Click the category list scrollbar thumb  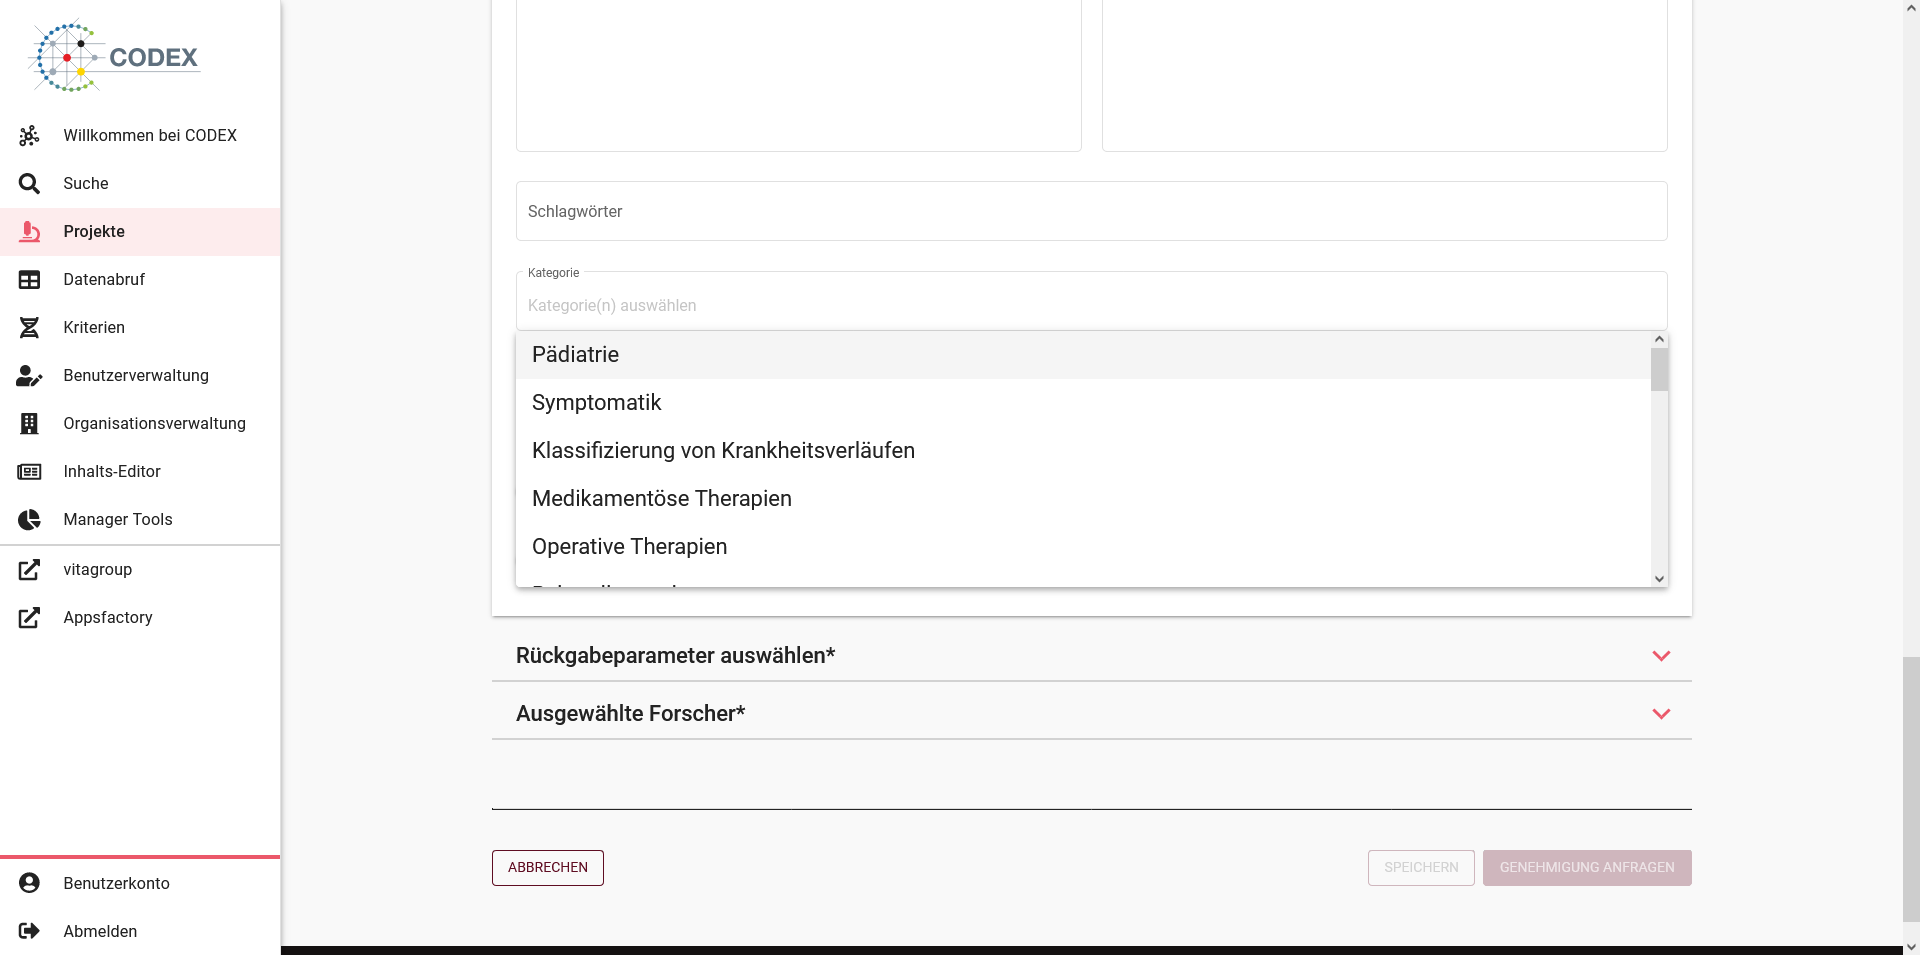point(1659,370)
